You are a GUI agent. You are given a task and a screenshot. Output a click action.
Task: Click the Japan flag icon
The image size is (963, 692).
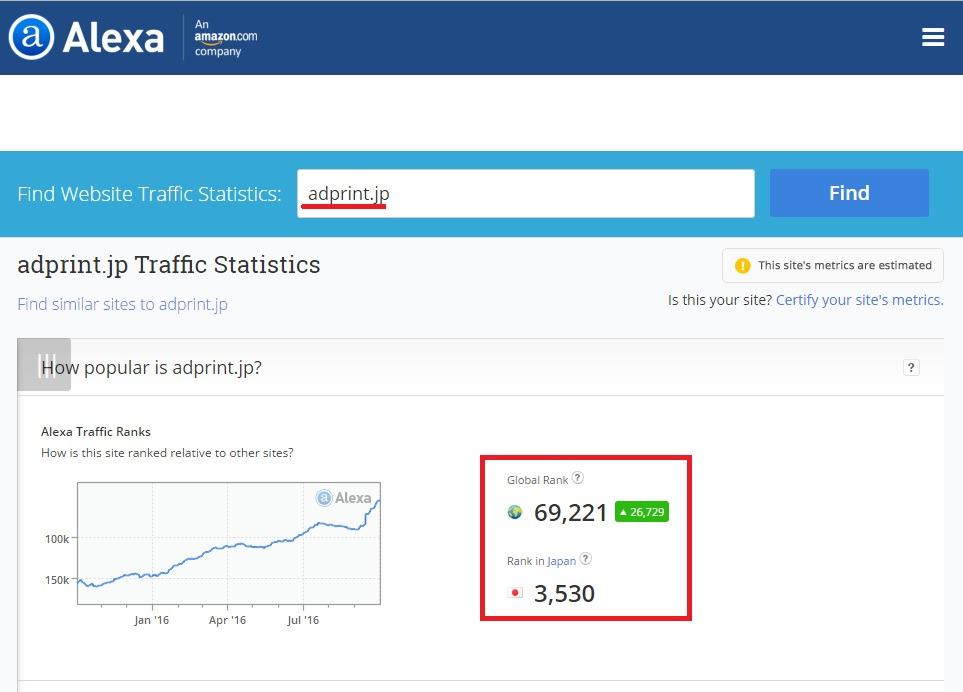(515, 593)
